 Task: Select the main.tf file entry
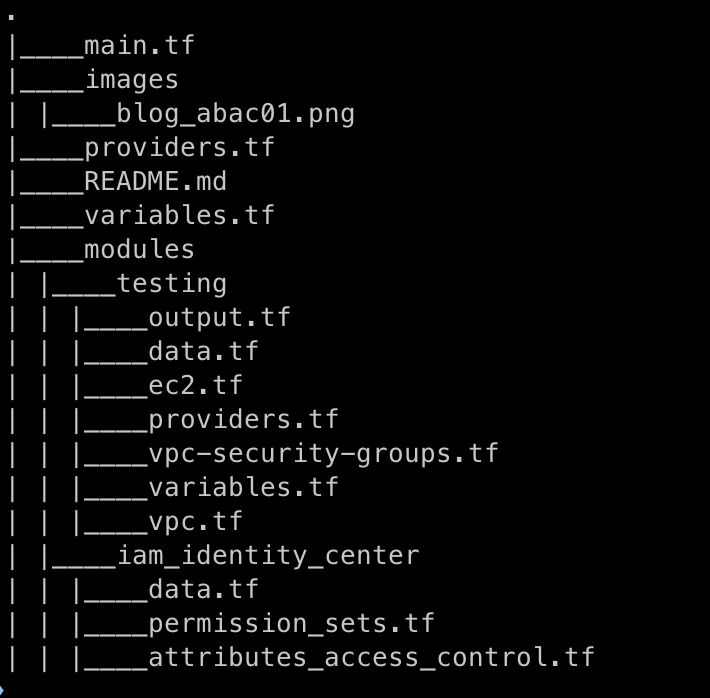tap(139, 46)
